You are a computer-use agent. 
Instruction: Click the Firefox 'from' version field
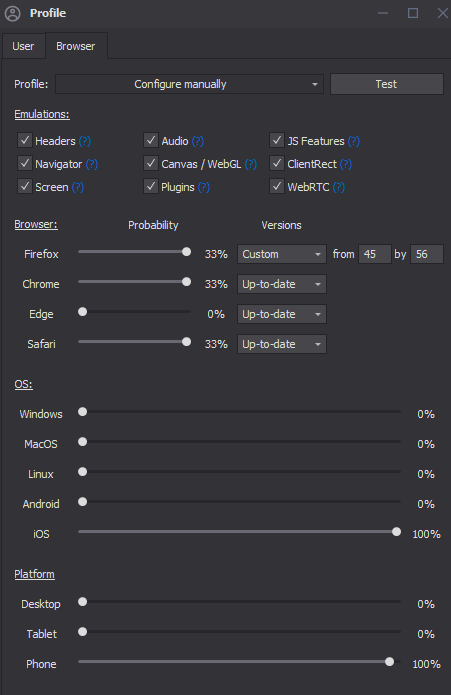(375, 254)
